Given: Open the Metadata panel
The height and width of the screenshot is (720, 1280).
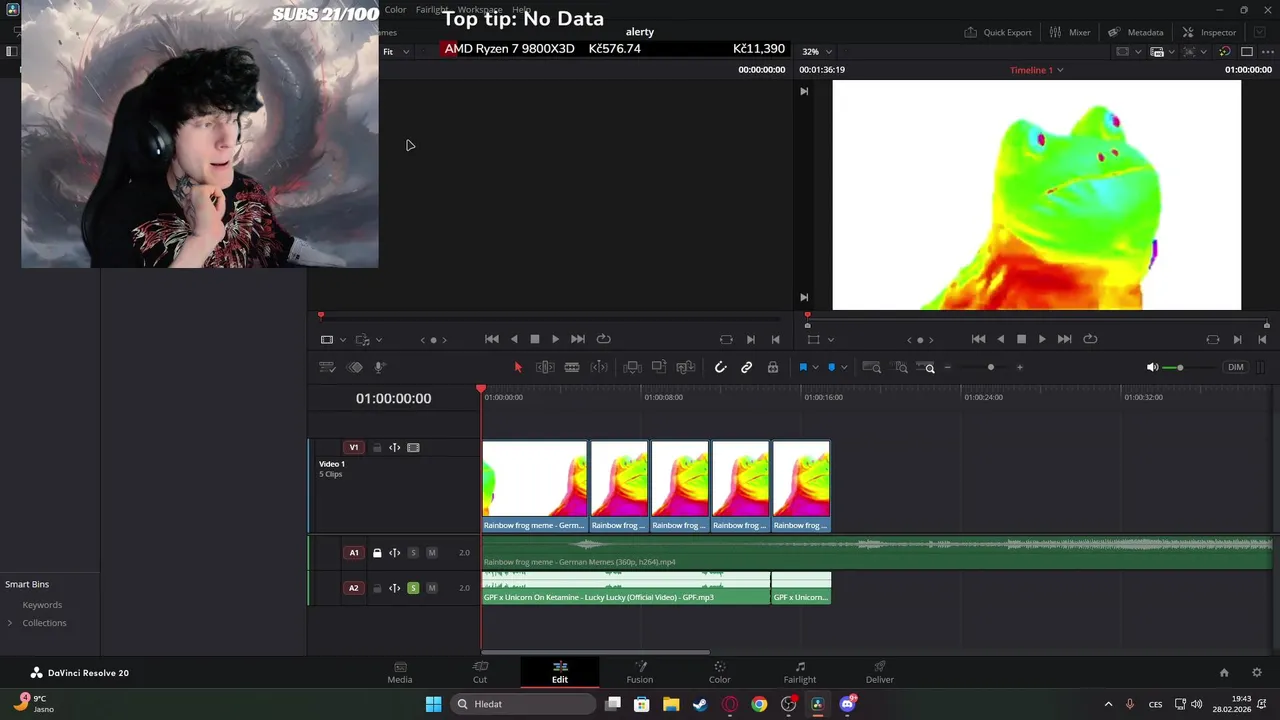Looking at the screenshot, I should point(1135,32).
